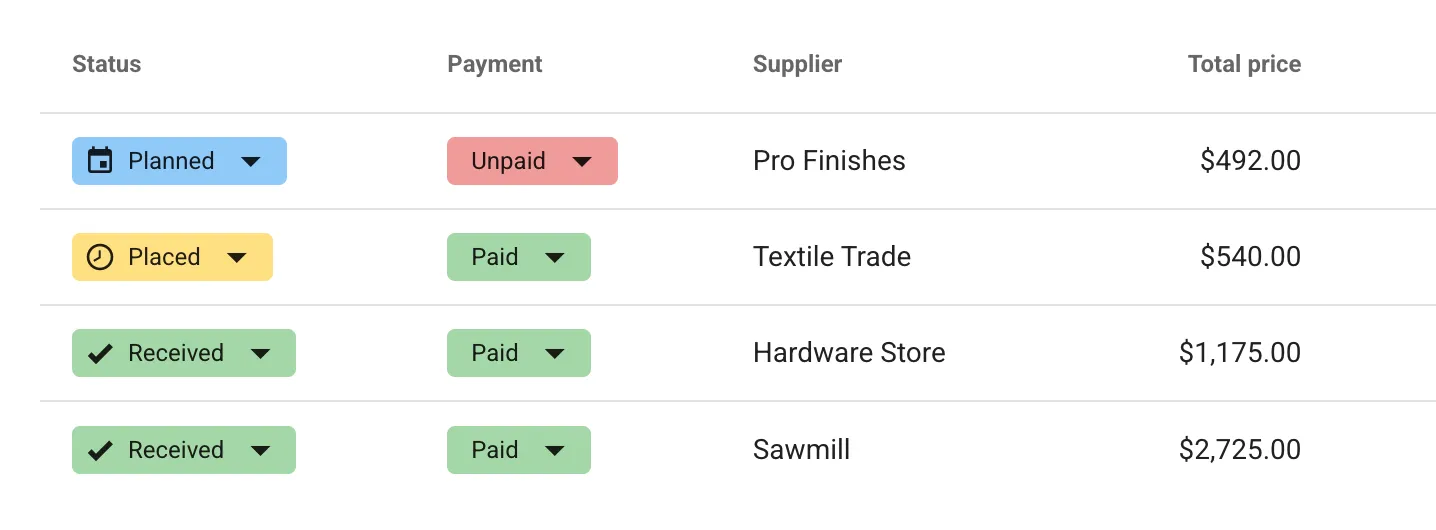The height and width of the screenshot is (530, 1436).
Task: Sort by the Status column header
Action: pyautogui.click(x=107, y=64)
